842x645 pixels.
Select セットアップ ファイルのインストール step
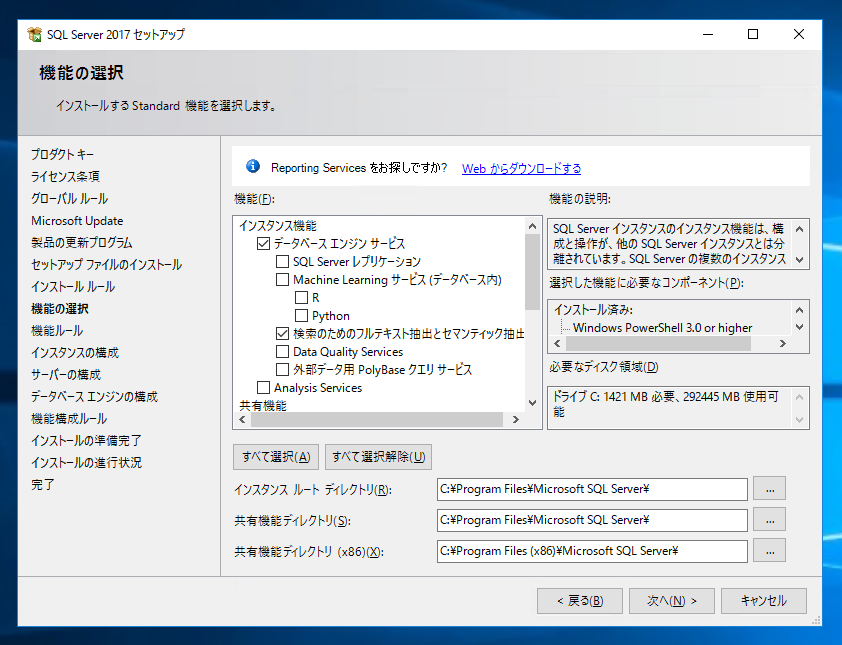pyautogui.click(x=106, y=265)
